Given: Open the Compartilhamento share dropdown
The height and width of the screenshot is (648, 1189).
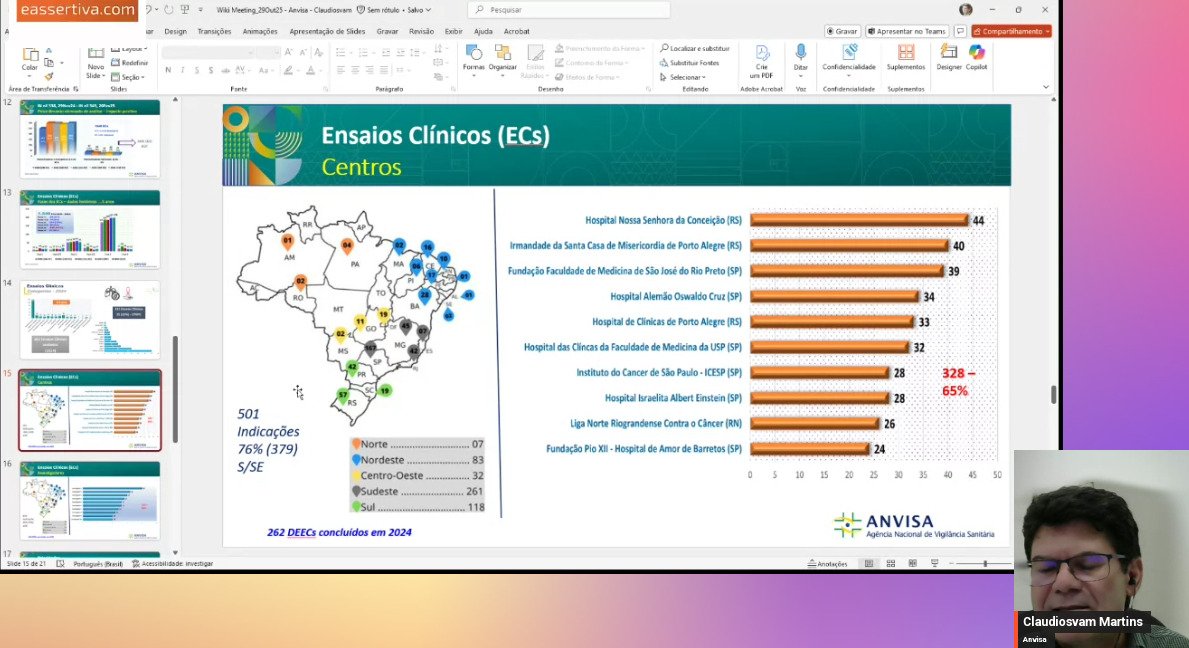Looking at the screenshot, I should point(1012,31).
